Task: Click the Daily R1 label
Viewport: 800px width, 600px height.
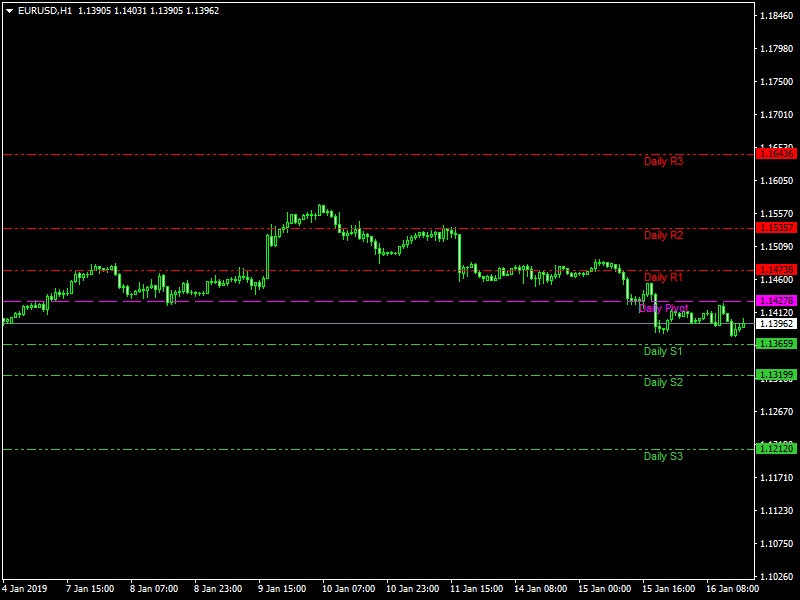Action: tap(663, 277)
